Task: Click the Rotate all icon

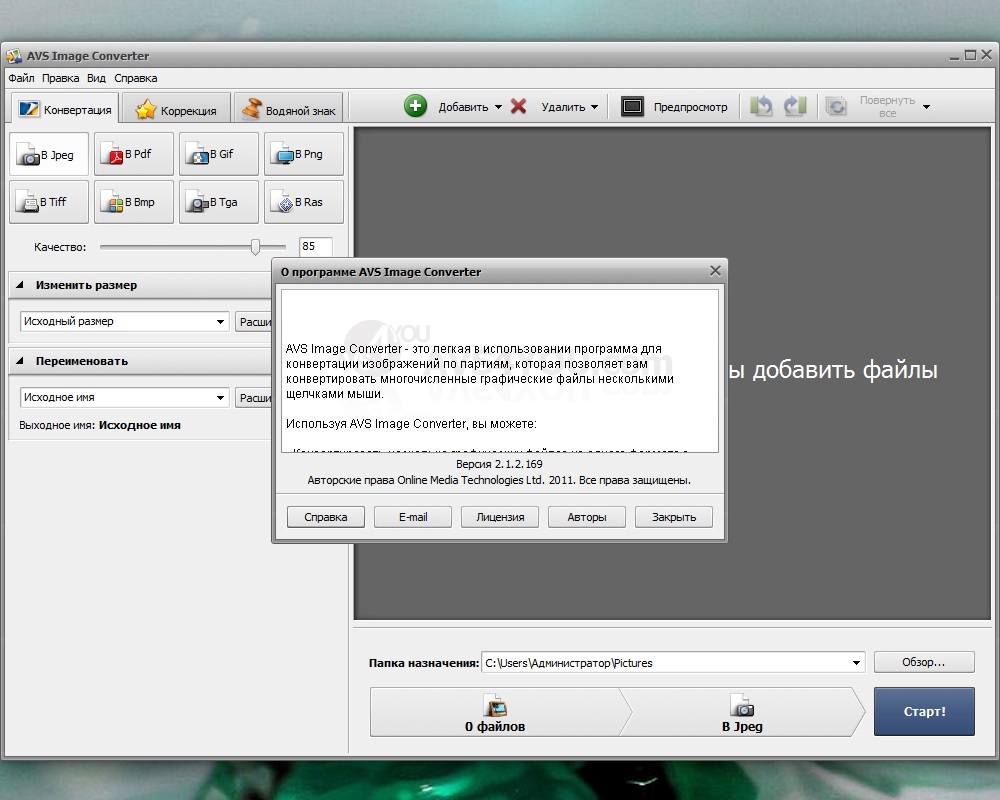Action: click(835, 106)
